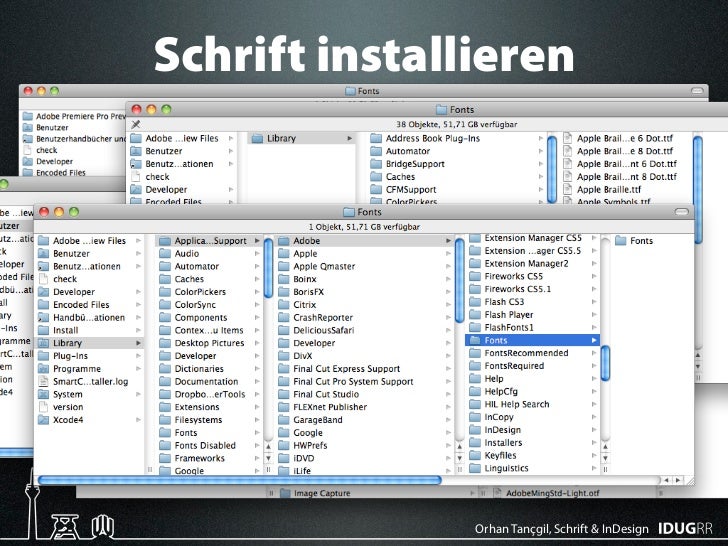
Task: Click the Fonts Disabled folder icon
Action: pos(164,445)
